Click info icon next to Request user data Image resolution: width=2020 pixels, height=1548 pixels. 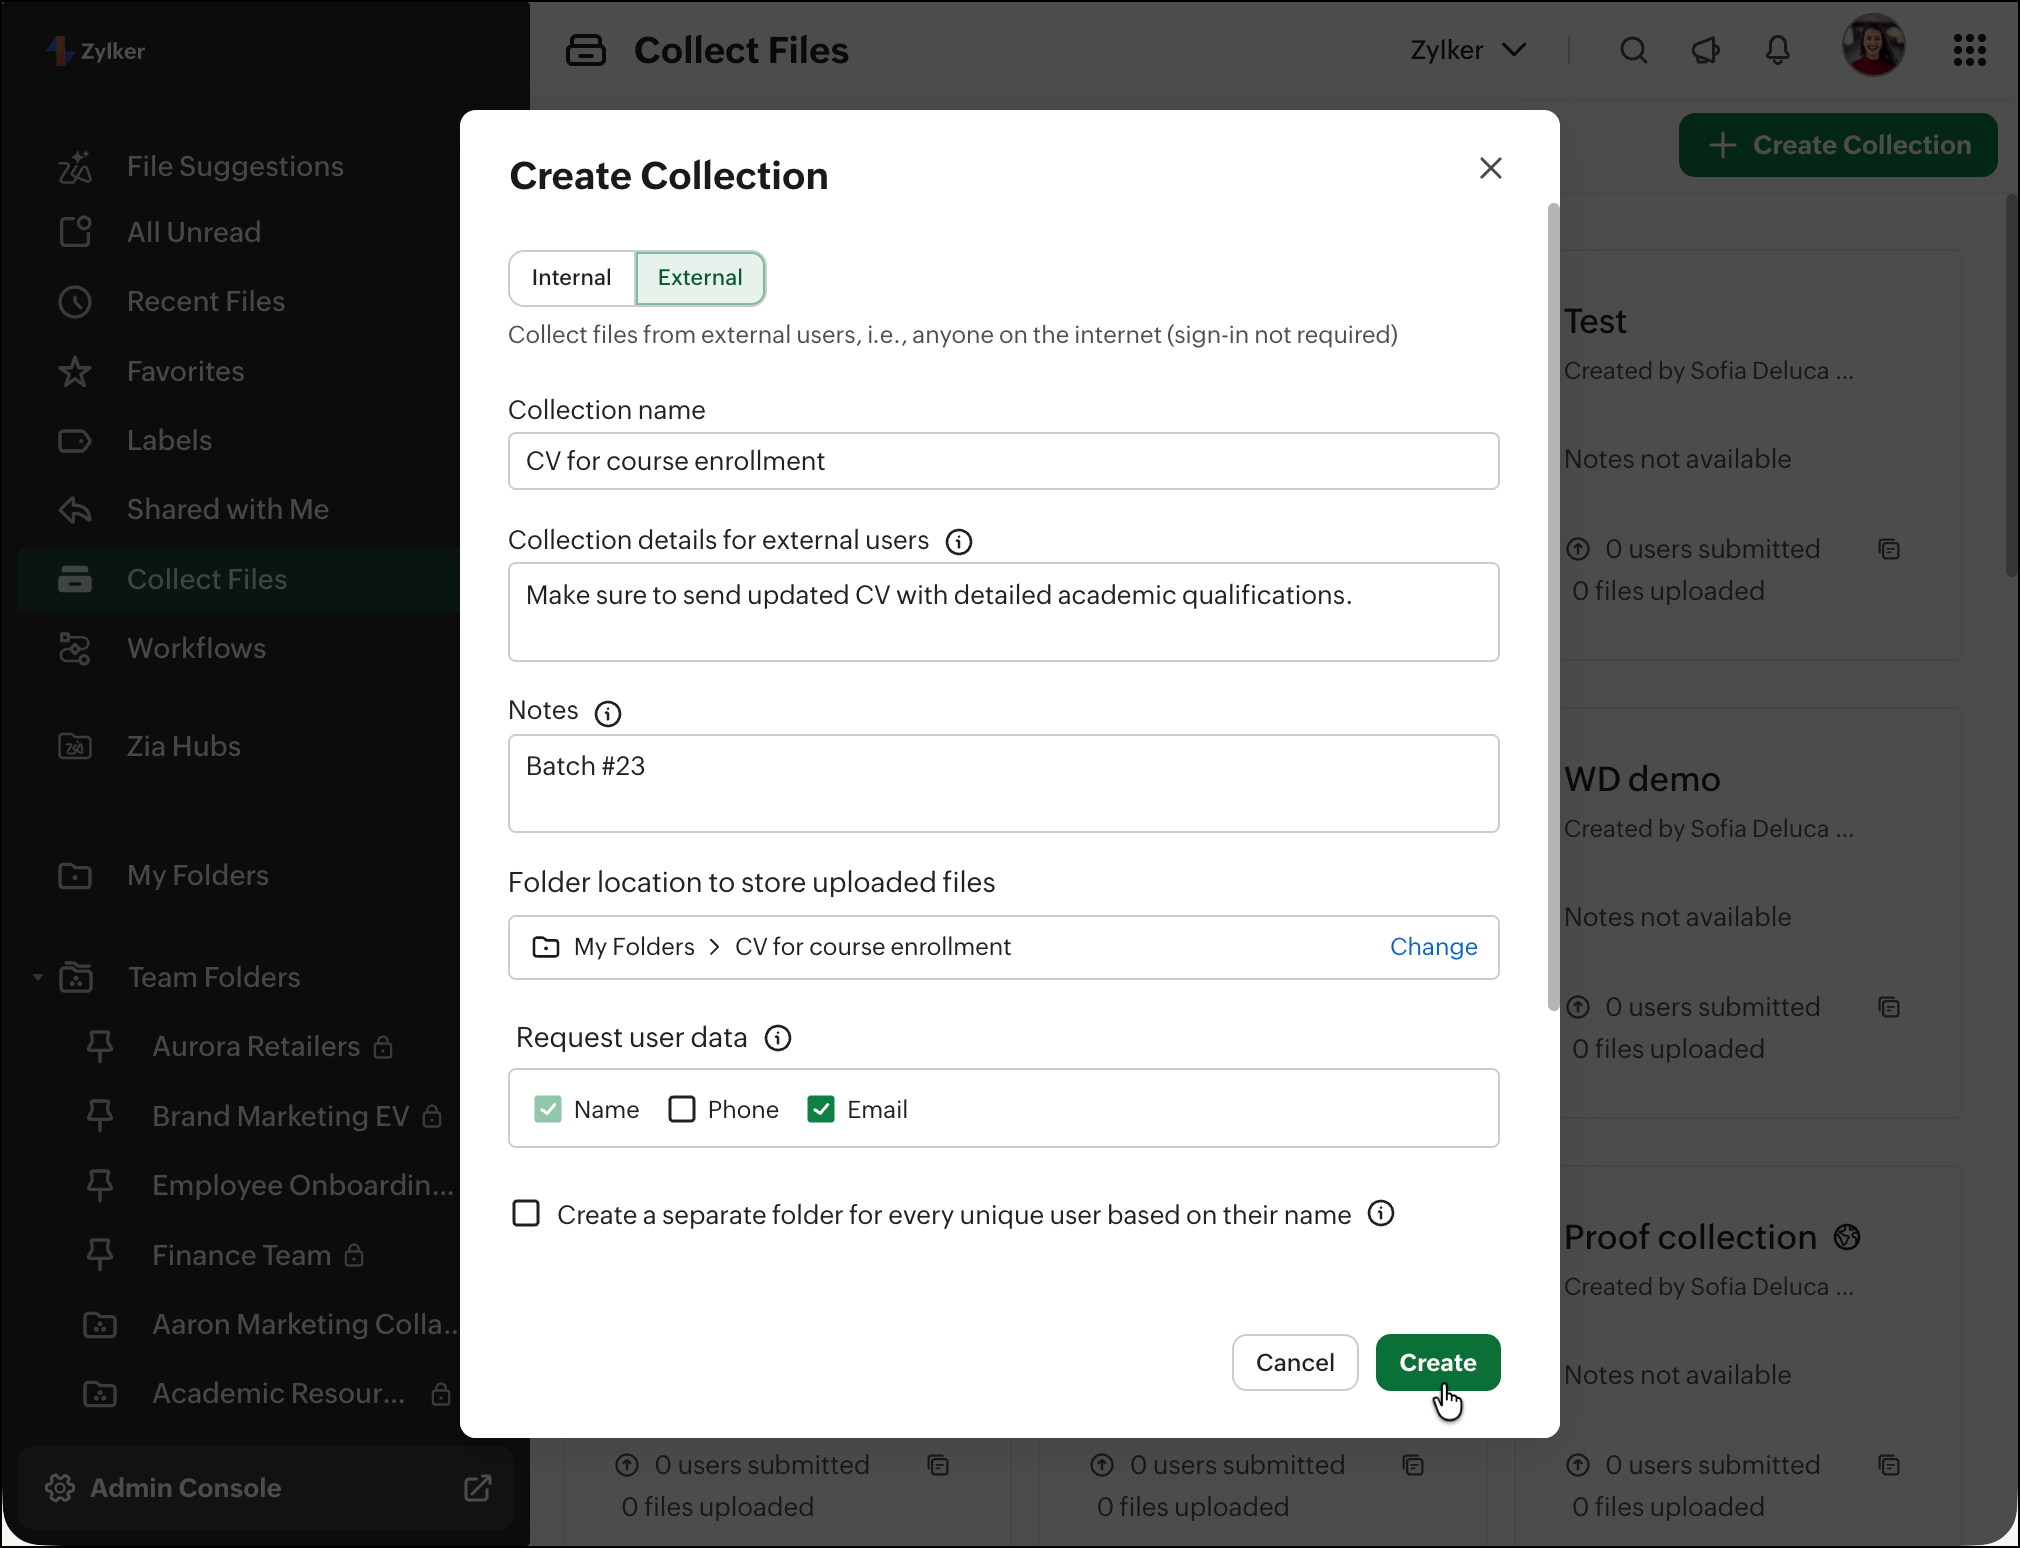(x=777, y=1038)
